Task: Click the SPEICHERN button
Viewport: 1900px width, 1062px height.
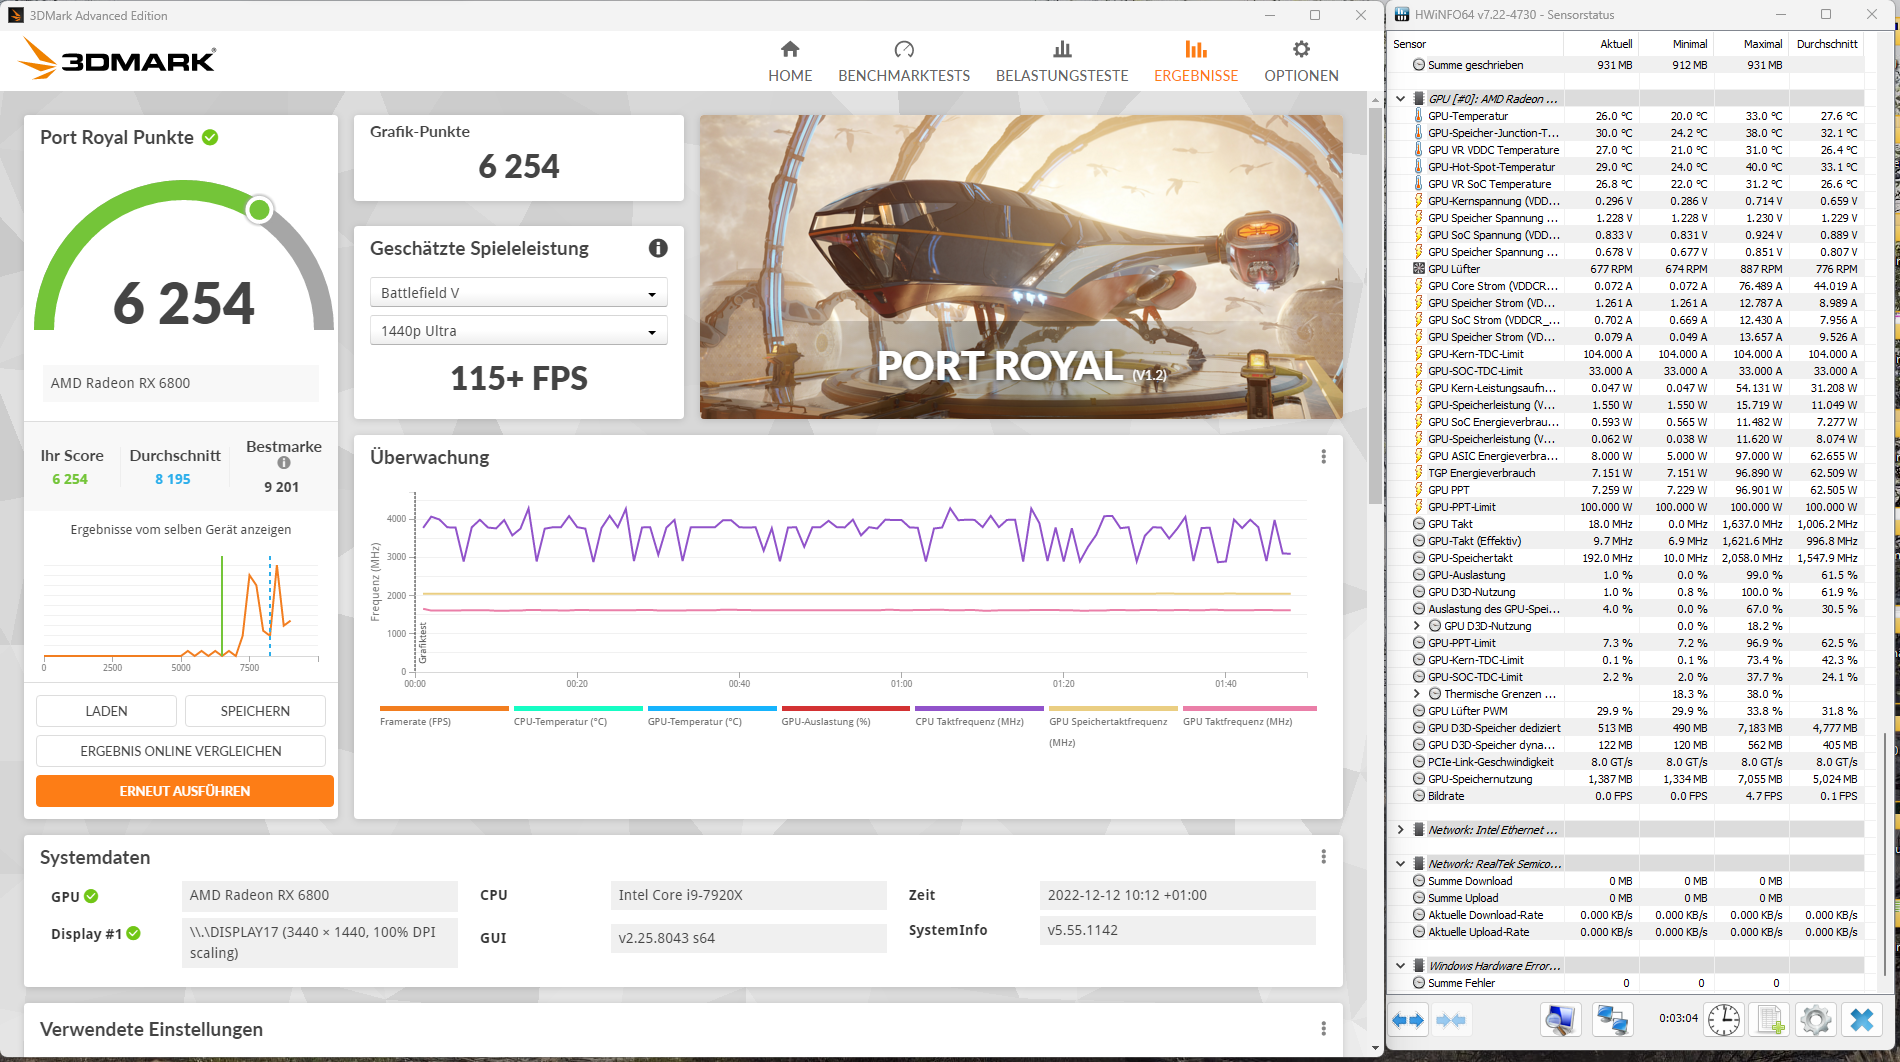Action: coord(255,711)
